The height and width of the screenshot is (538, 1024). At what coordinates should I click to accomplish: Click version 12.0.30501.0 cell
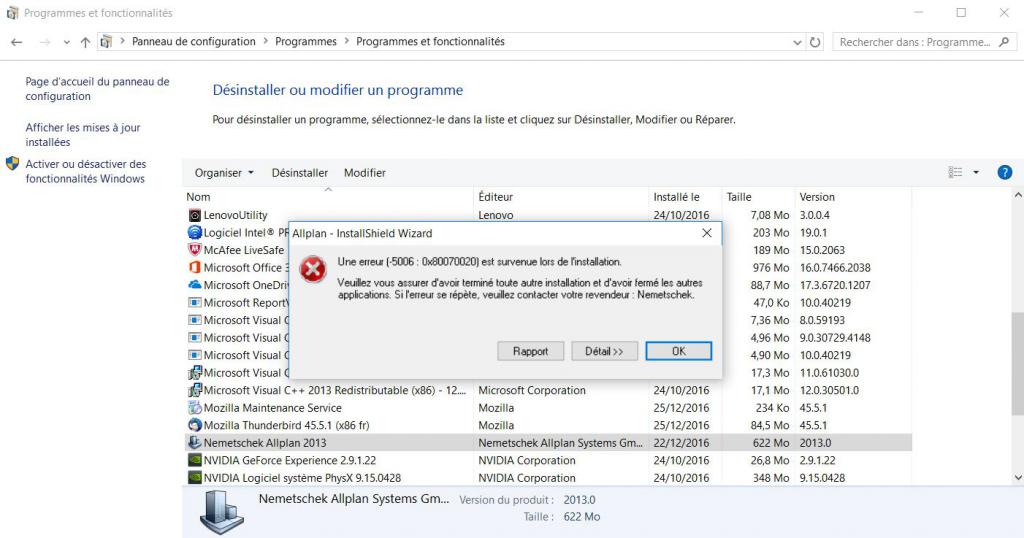coord(829,390)
